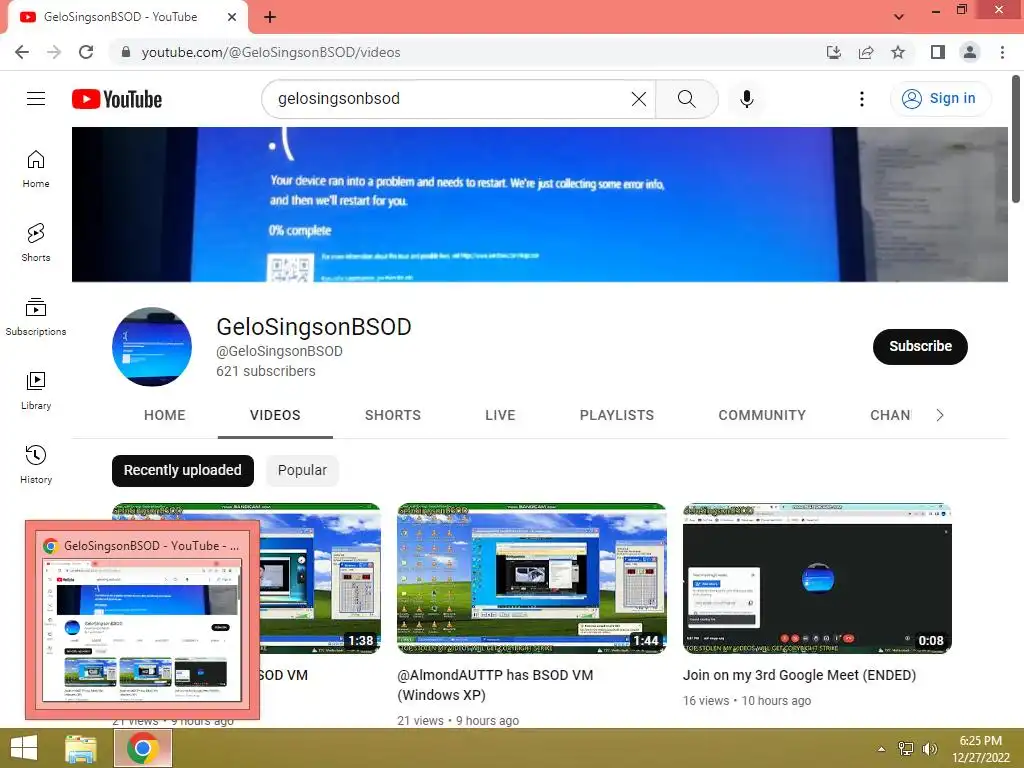This screenshot has height=768, width=1024.
Task: Open the COMMUNITY channel tab
Action: (762, 415)
